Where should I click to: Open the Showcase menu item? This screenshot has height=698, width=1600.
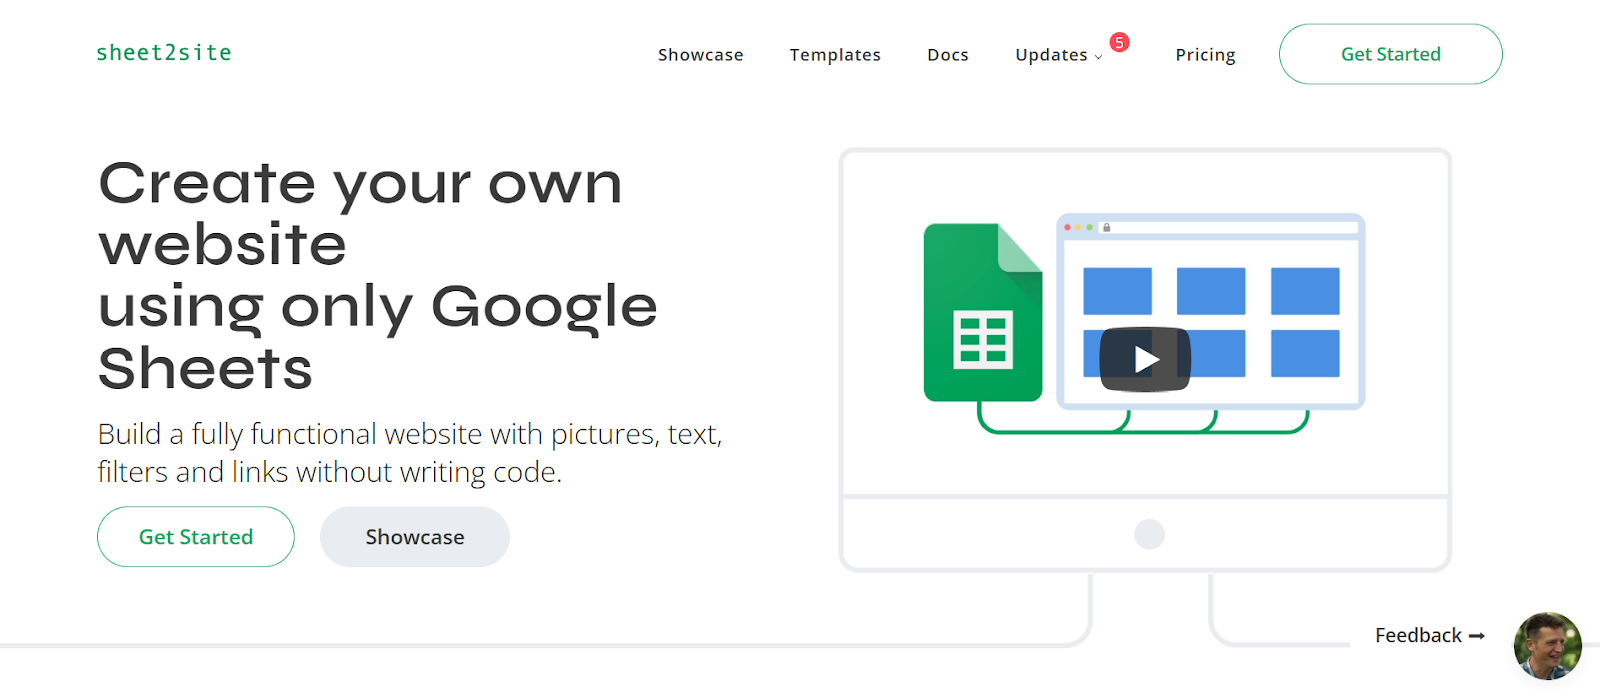[x=701, y=55]
